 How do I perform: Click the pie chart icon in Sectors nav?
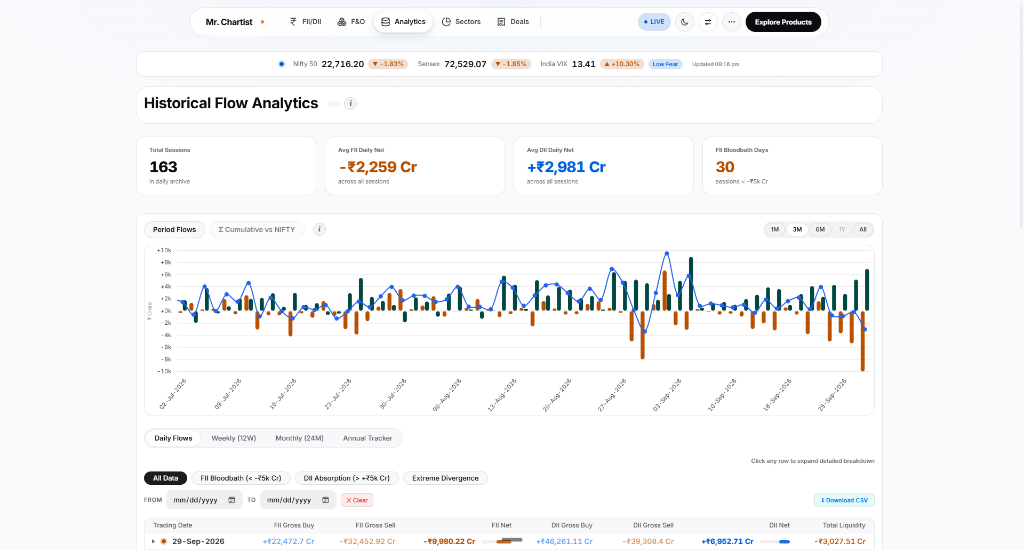[x=447, y=22]
